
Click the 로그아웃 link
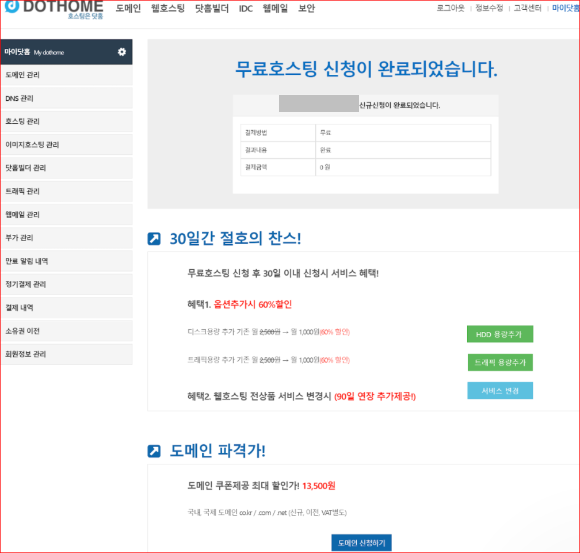click(x=451, y=8)
